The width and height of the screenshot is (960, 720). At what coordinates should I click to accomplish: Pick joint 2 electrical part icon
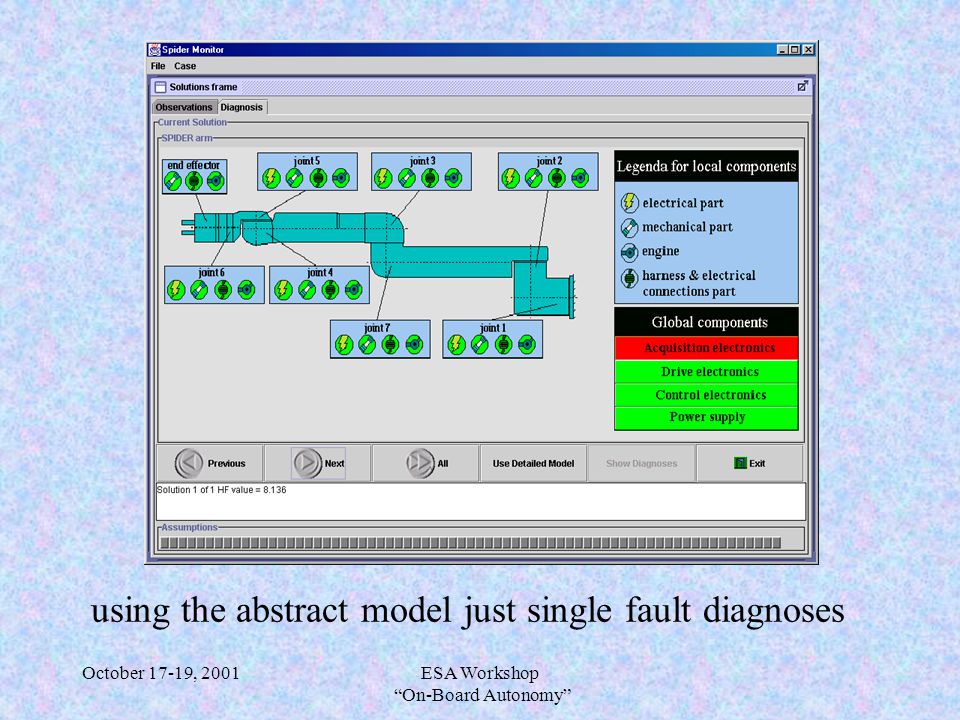pyautogui.click(x=510, y=178)
